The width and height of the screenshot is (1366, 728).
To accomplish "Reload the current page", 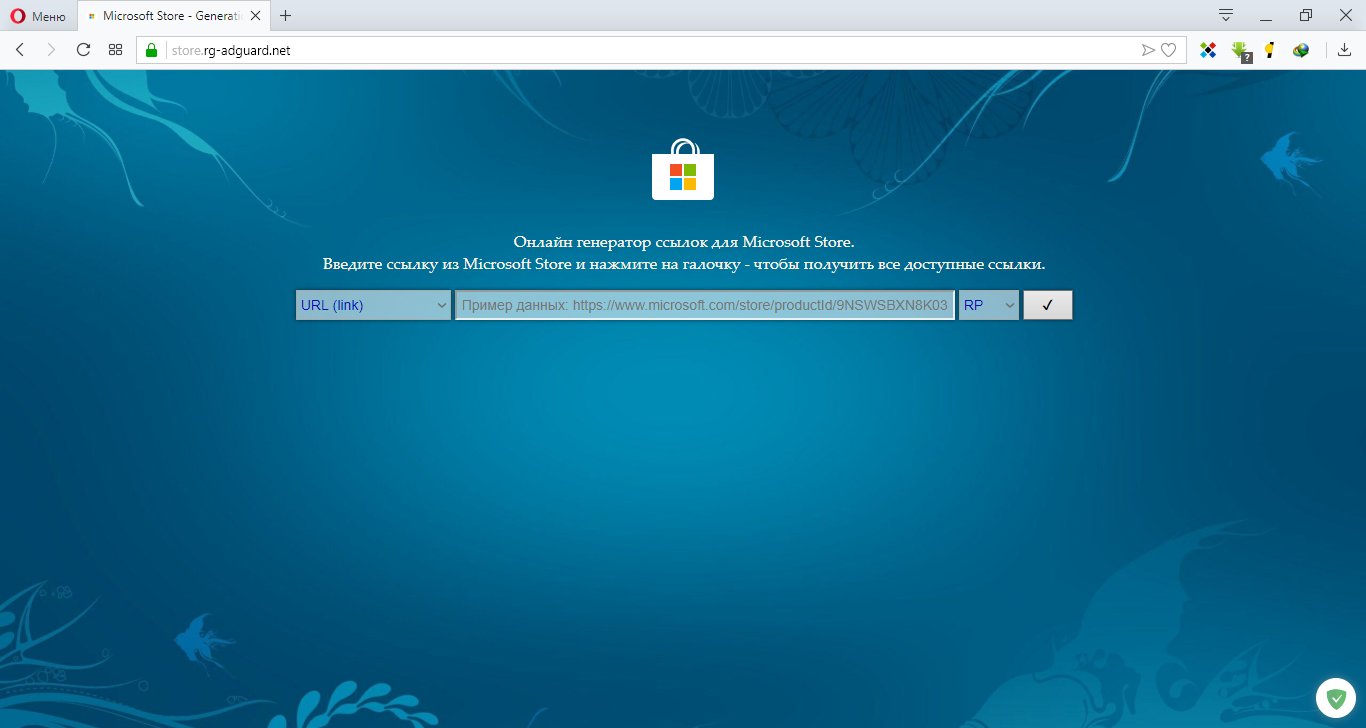I will (83, 50).
